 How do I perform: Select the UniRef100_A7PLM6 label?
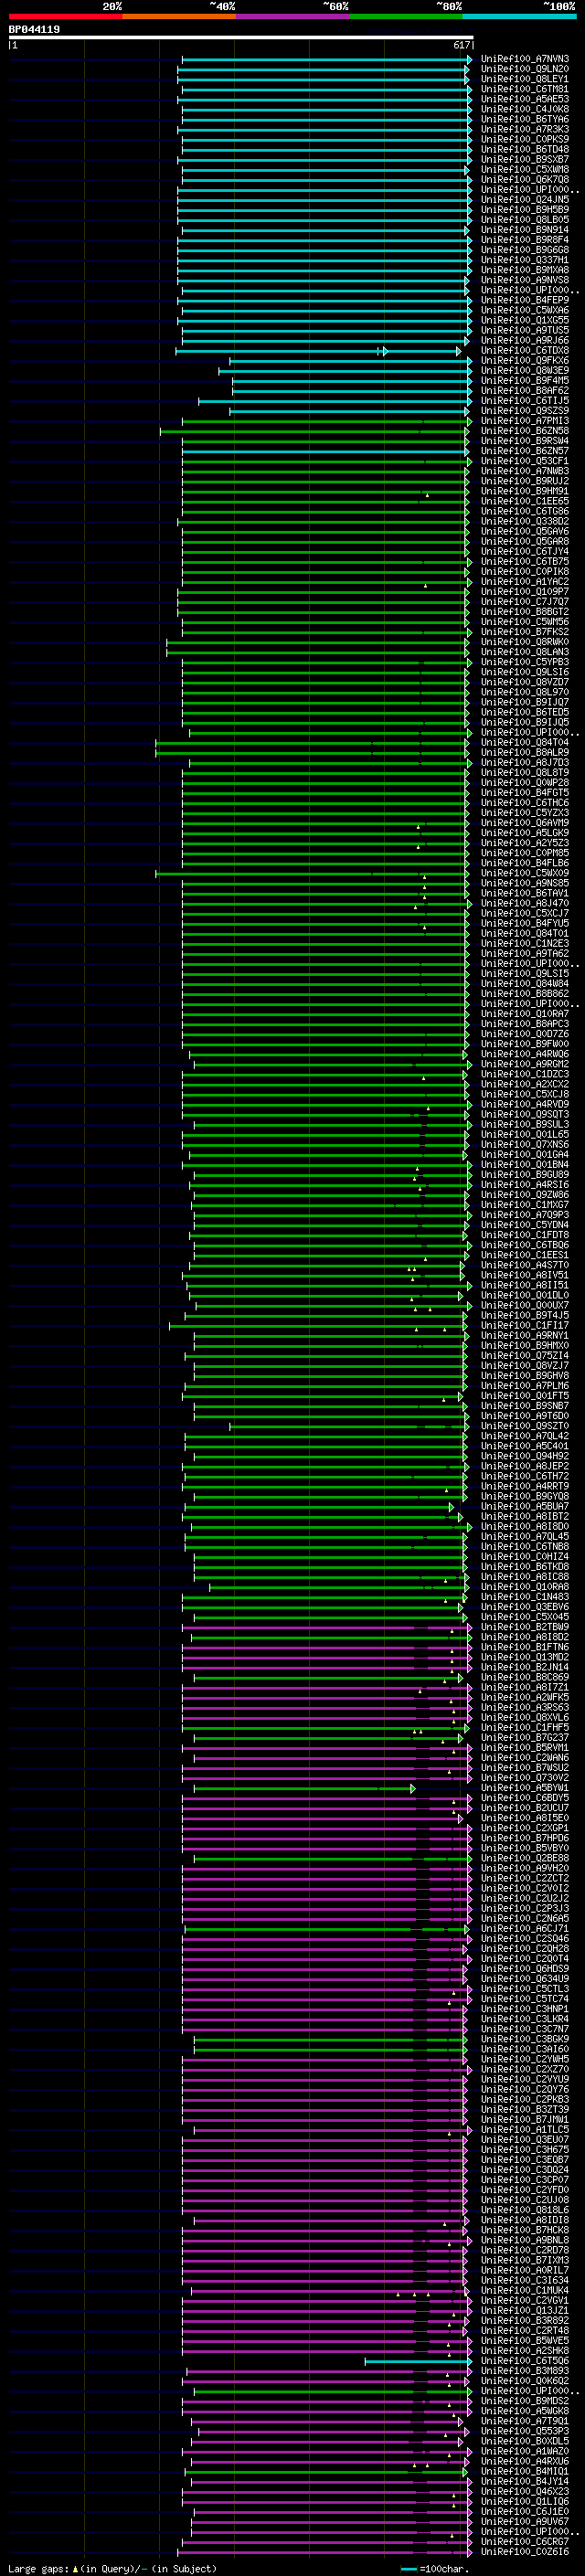(524, 1386)
